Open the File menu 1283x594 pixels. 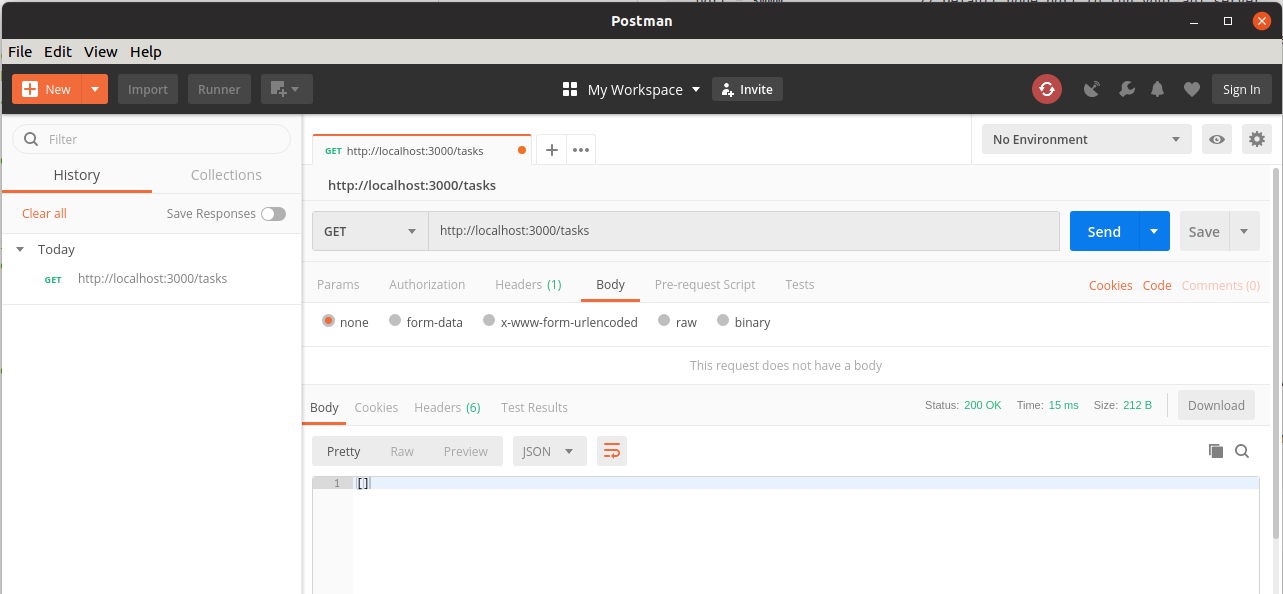[20, 51]
